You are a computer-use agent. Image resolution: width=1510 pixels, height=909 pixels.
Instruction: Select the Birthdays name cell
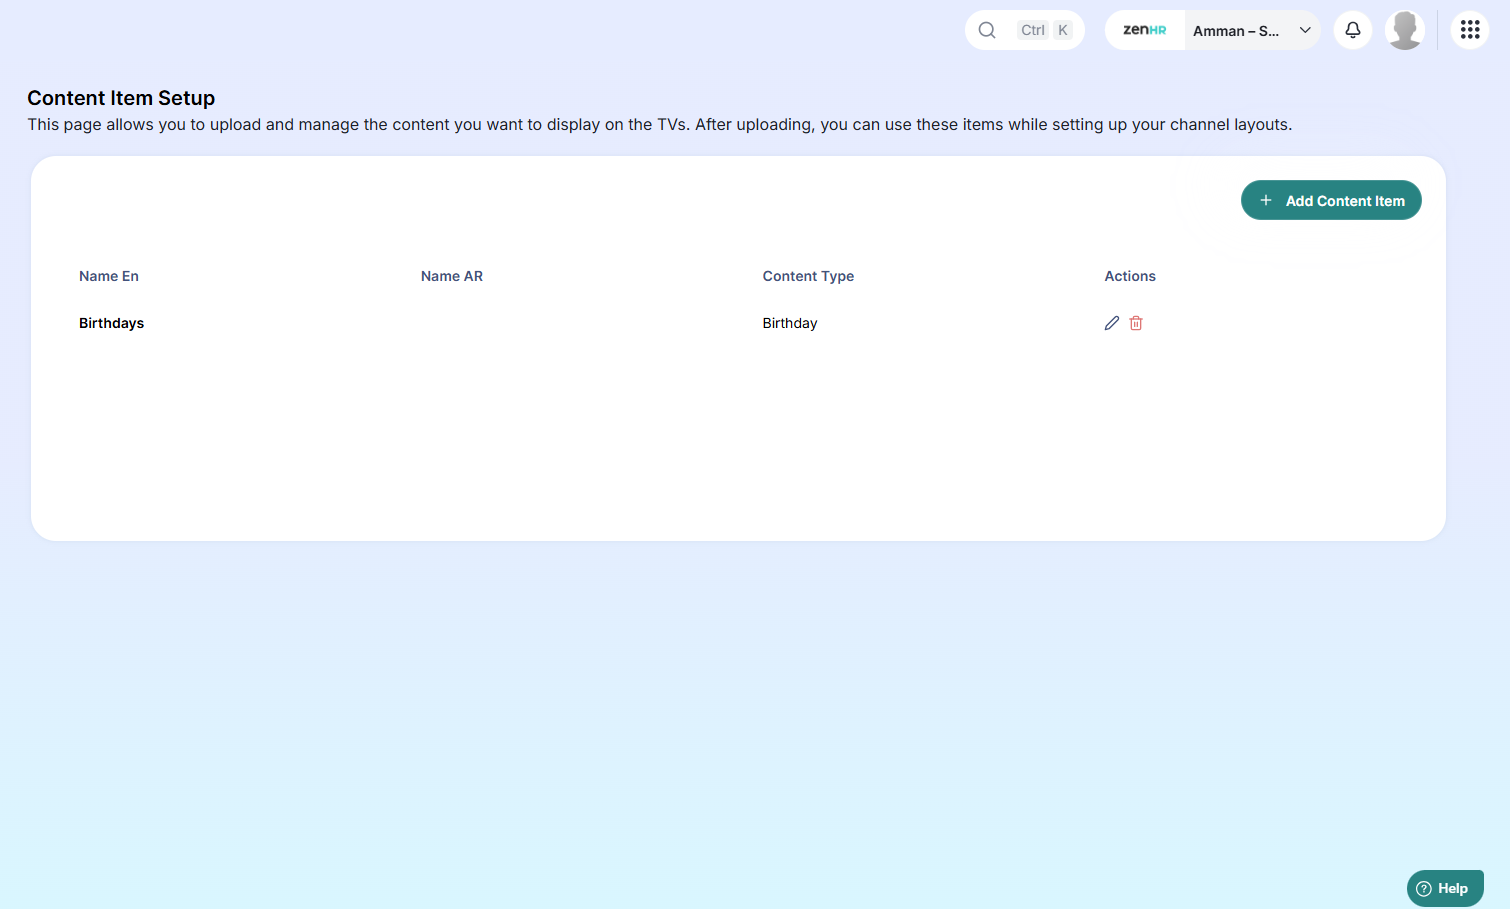click(x=112, y=323)
